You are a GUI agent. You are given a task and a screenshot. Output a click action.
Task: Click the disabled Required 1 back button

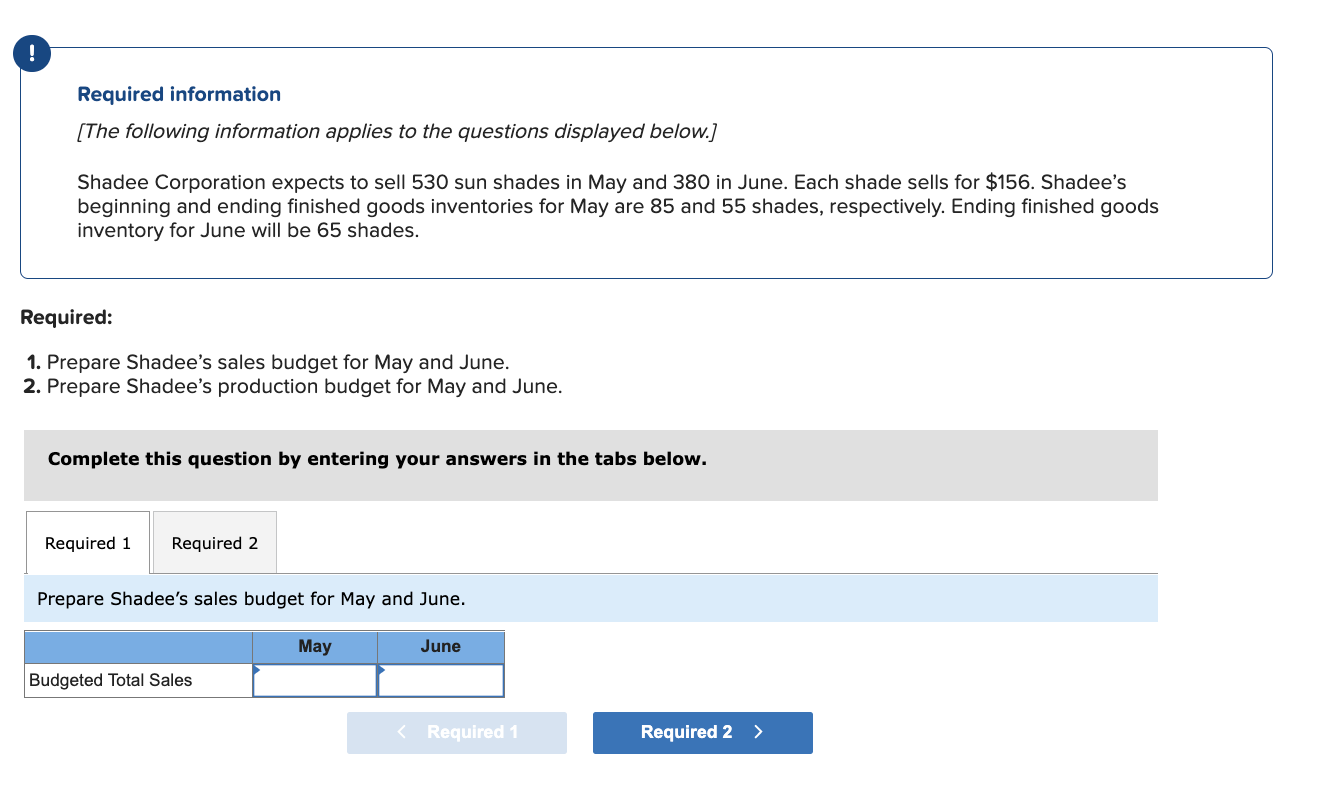coord(456,732)
